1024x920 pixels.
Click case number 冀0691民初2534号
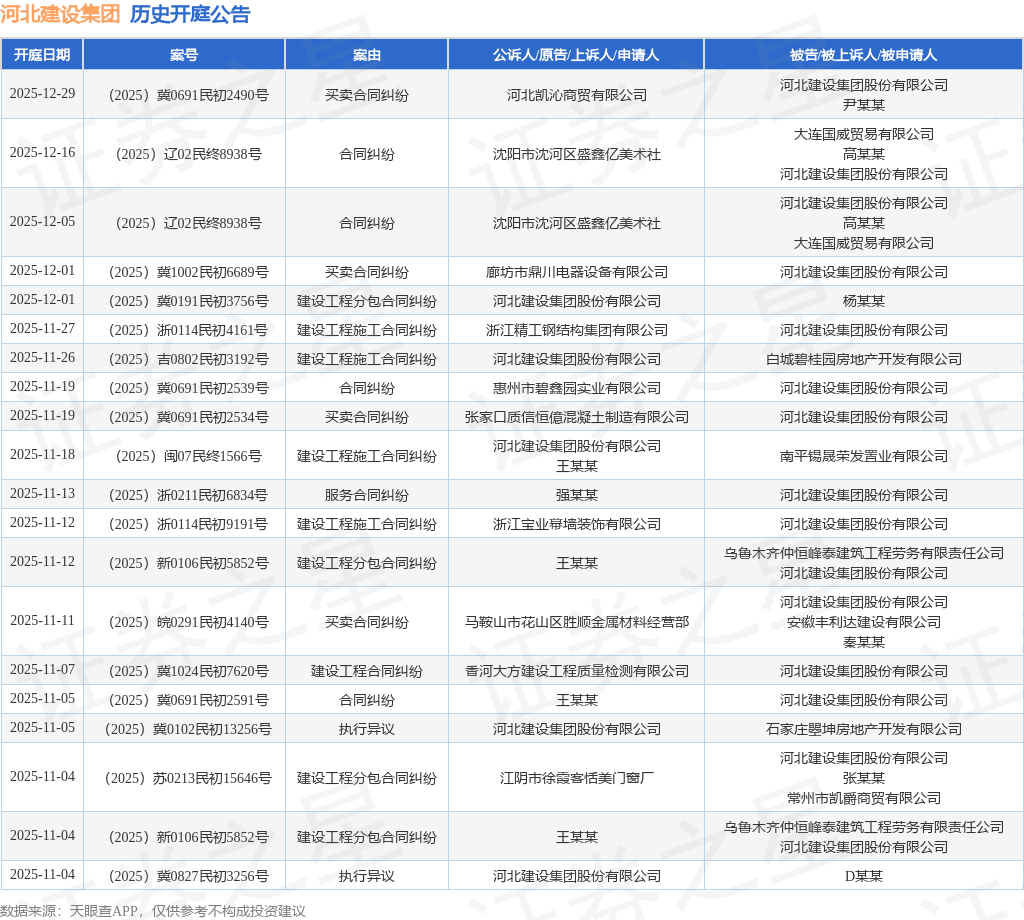pos(189,417)
